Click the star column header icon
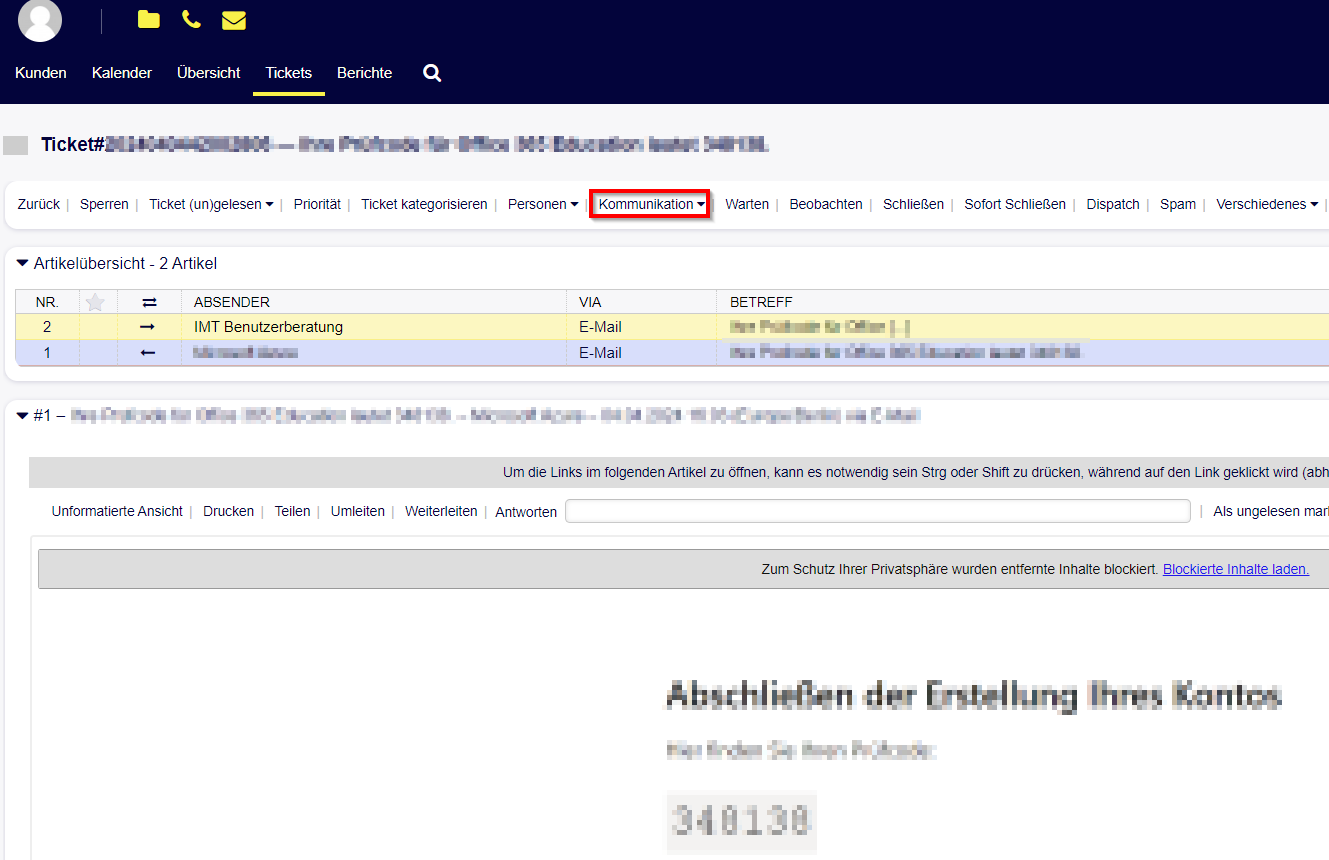1329x860 pixels. pos(96,302)
